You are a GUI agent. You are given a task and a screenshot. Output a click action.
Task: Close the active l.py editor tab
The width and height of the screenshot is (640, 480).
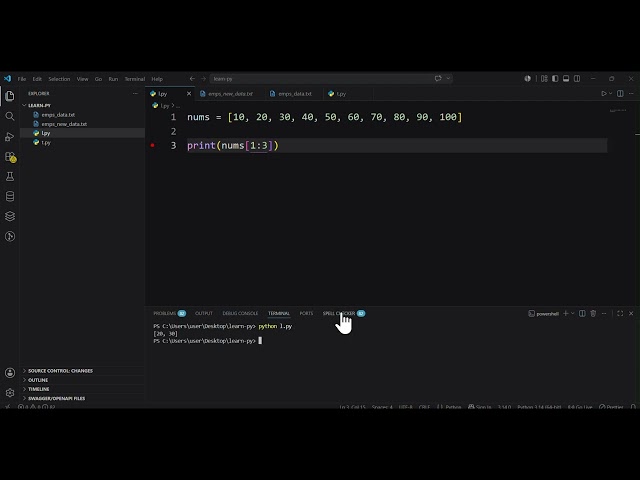[x=189, y=93]
